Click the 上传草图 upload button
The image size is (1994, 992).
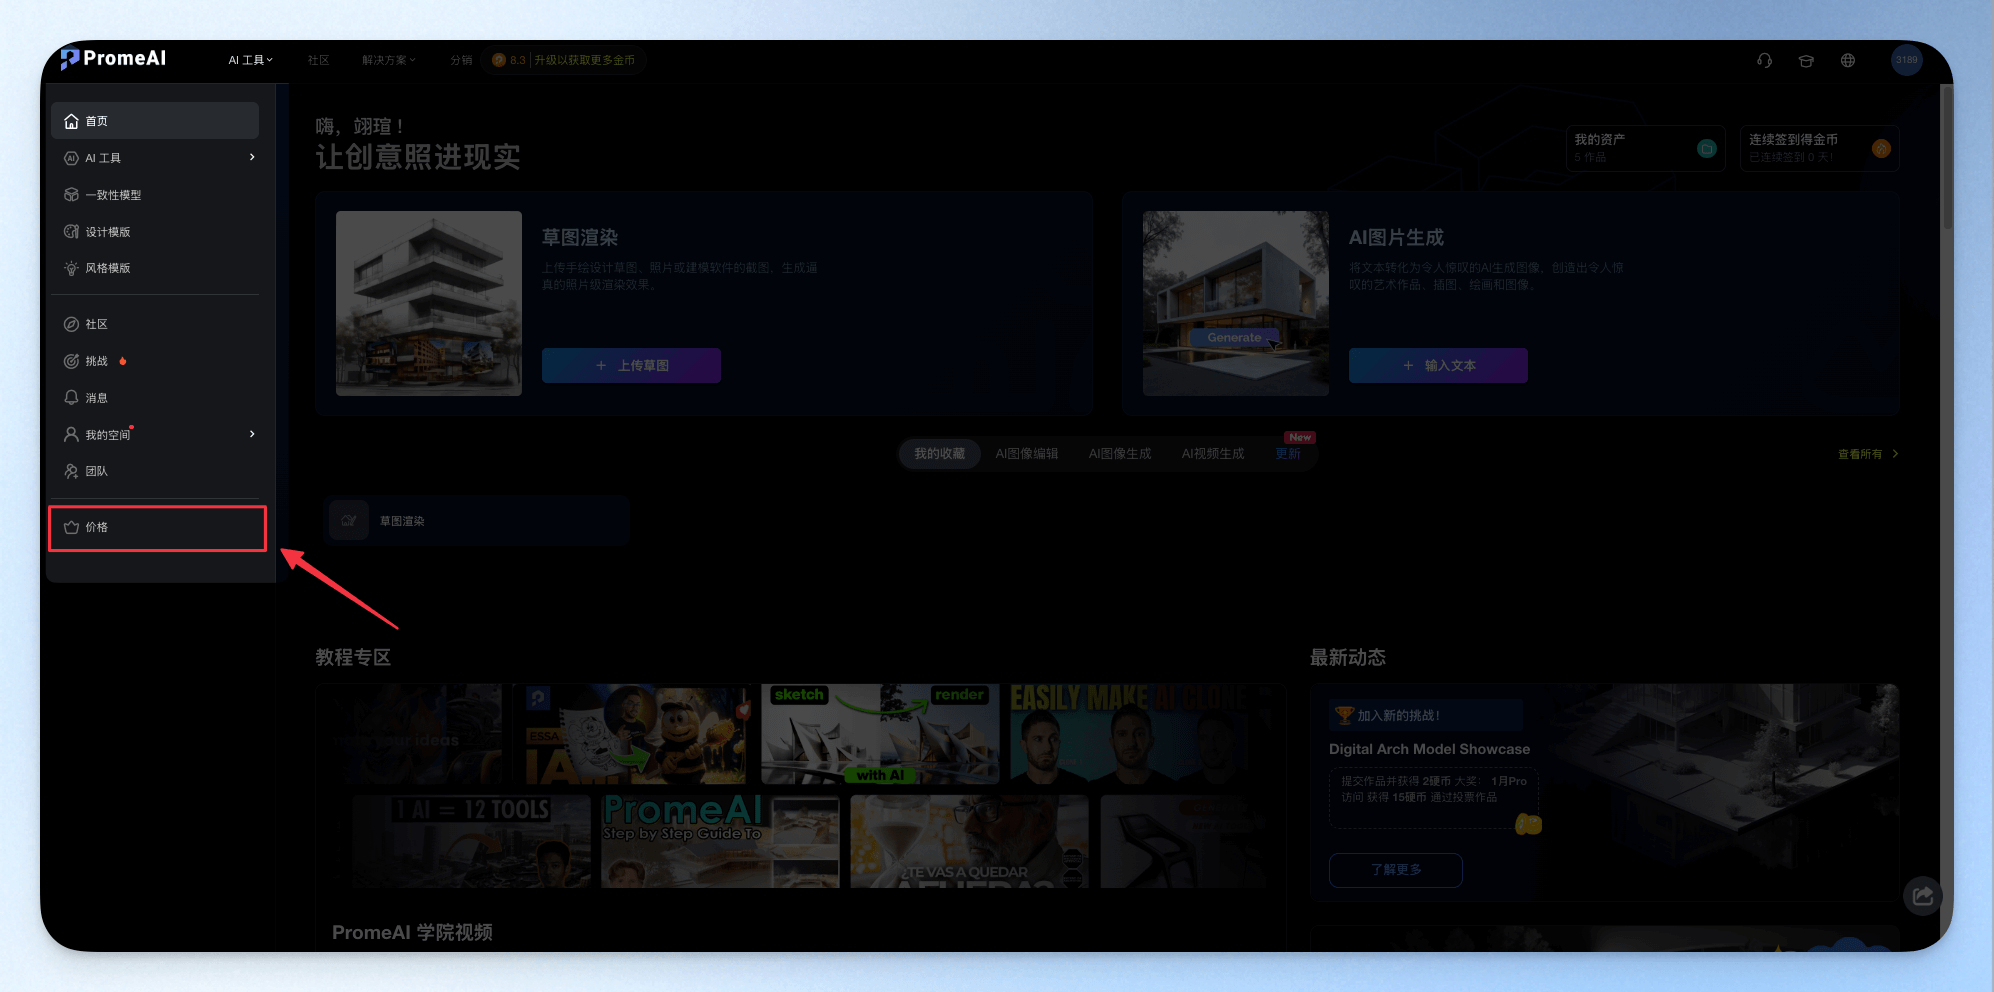(x=631, y=365)
